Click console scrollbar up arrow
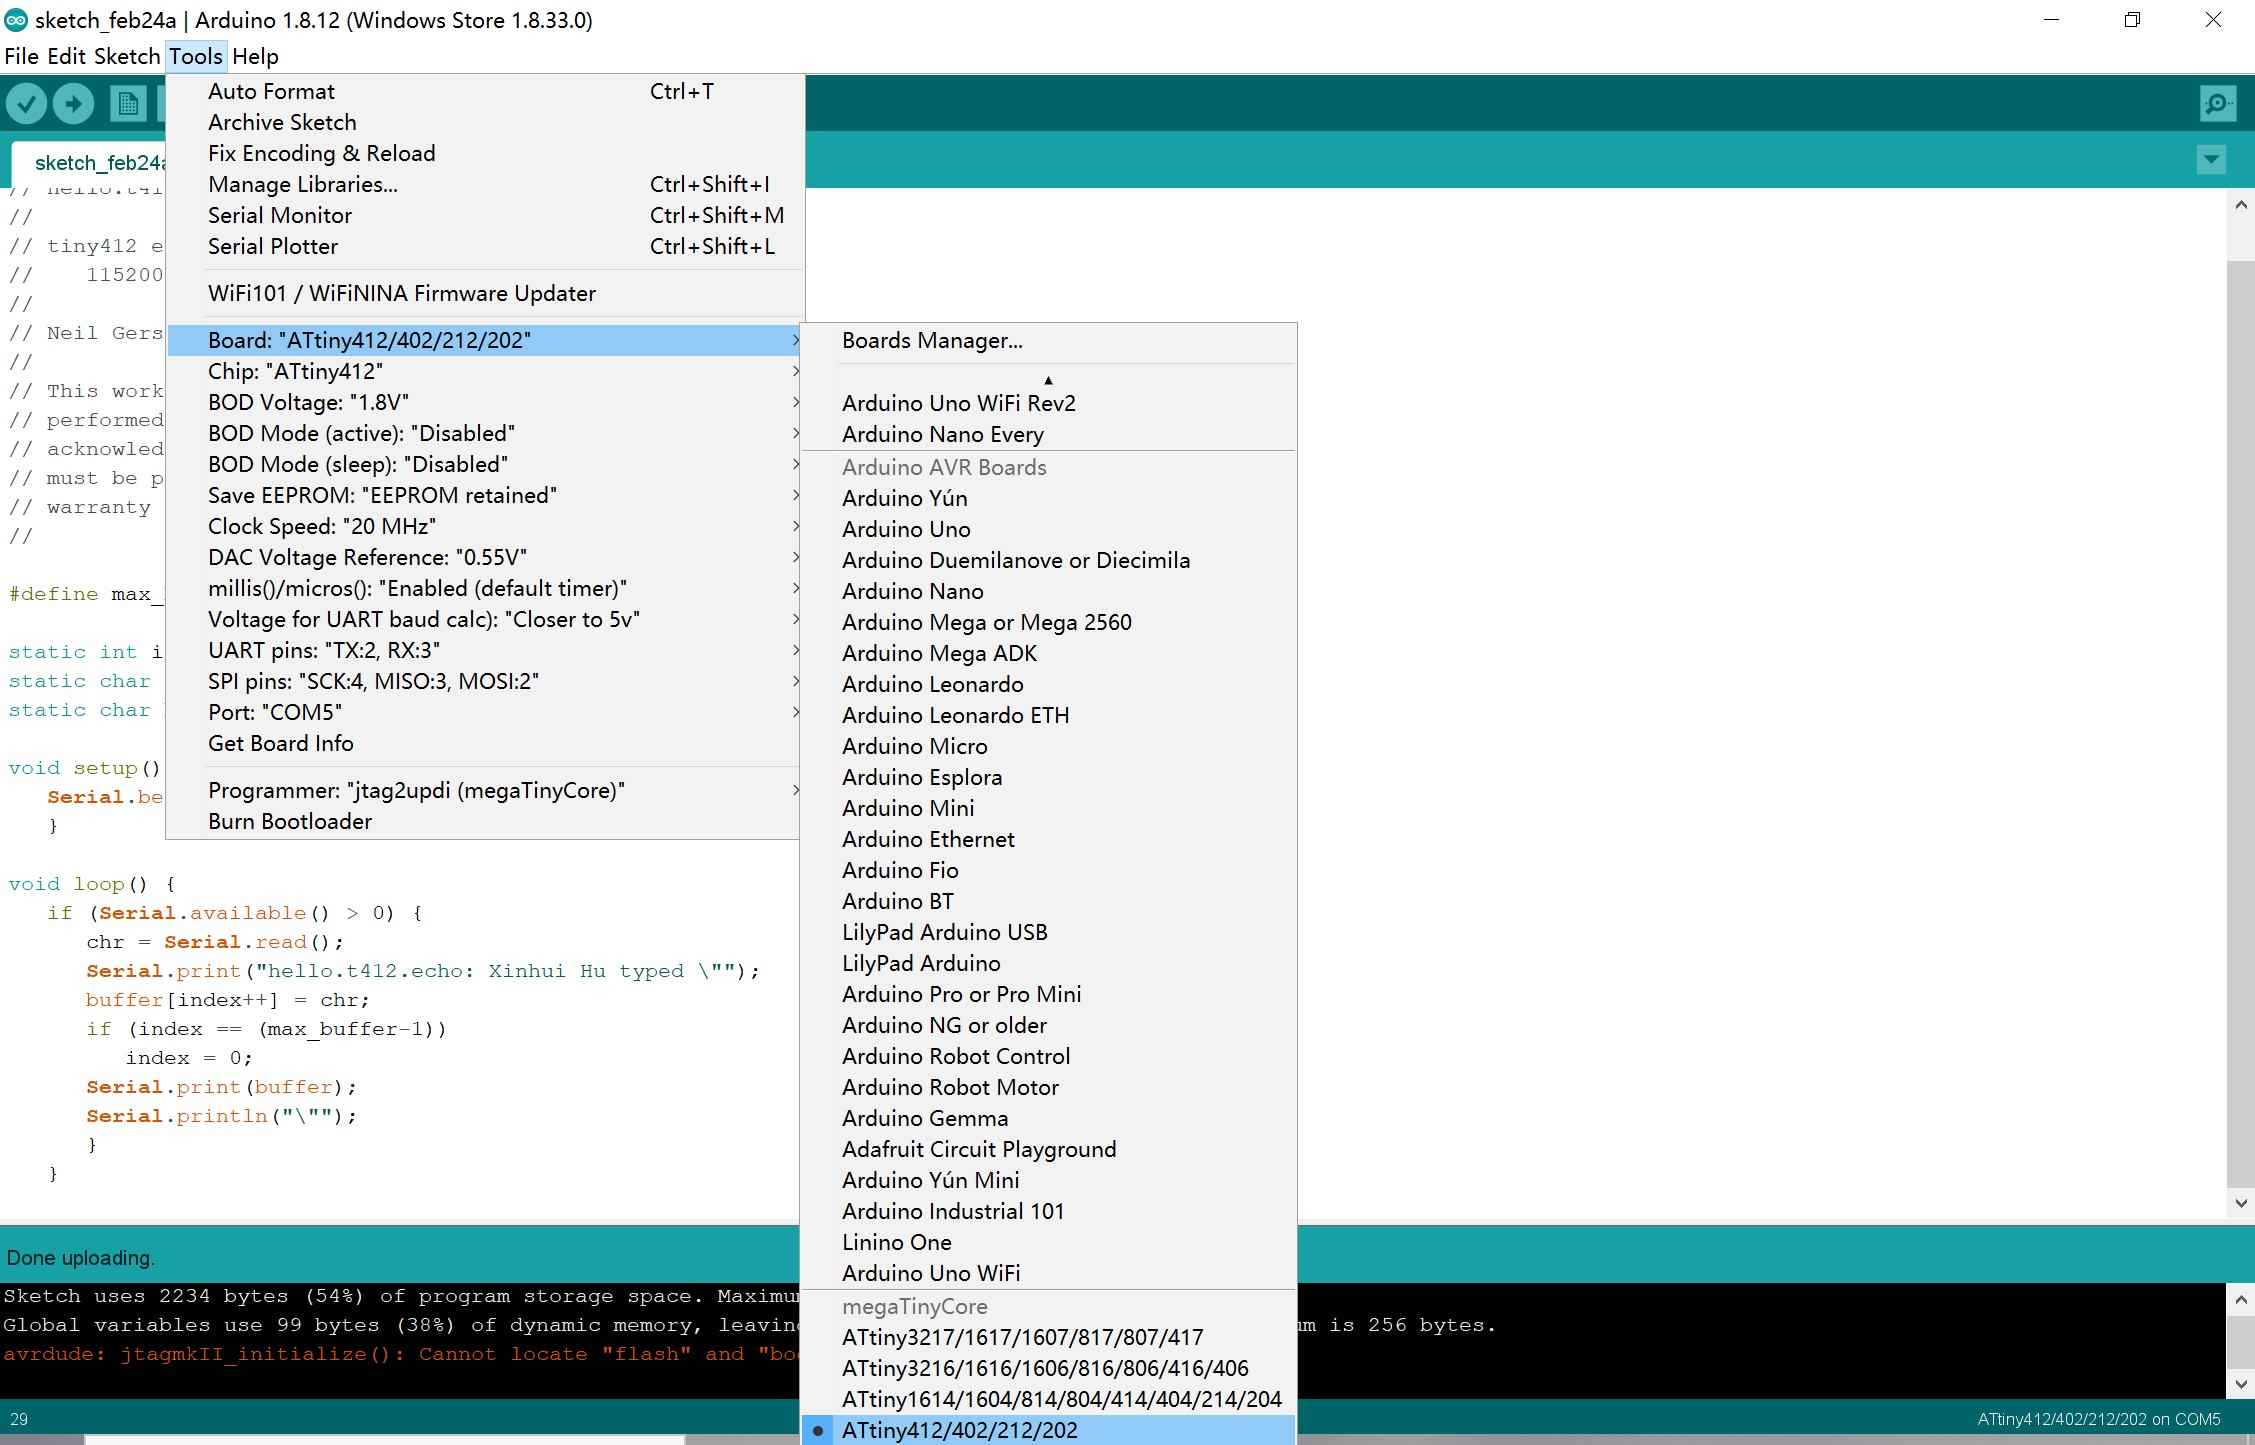 tap(2240, 1299)
